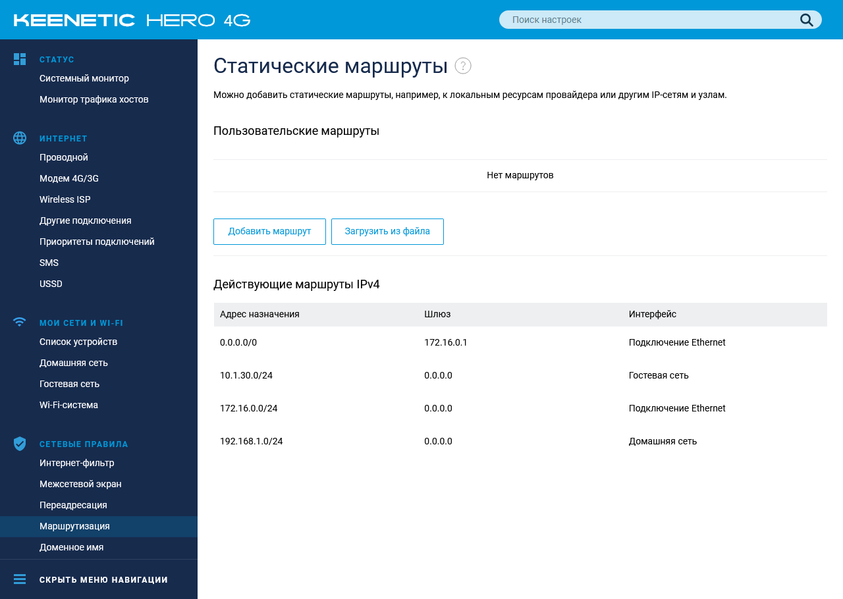
Task: Click the Добавить маршрут button
Action: pos(269,231)
